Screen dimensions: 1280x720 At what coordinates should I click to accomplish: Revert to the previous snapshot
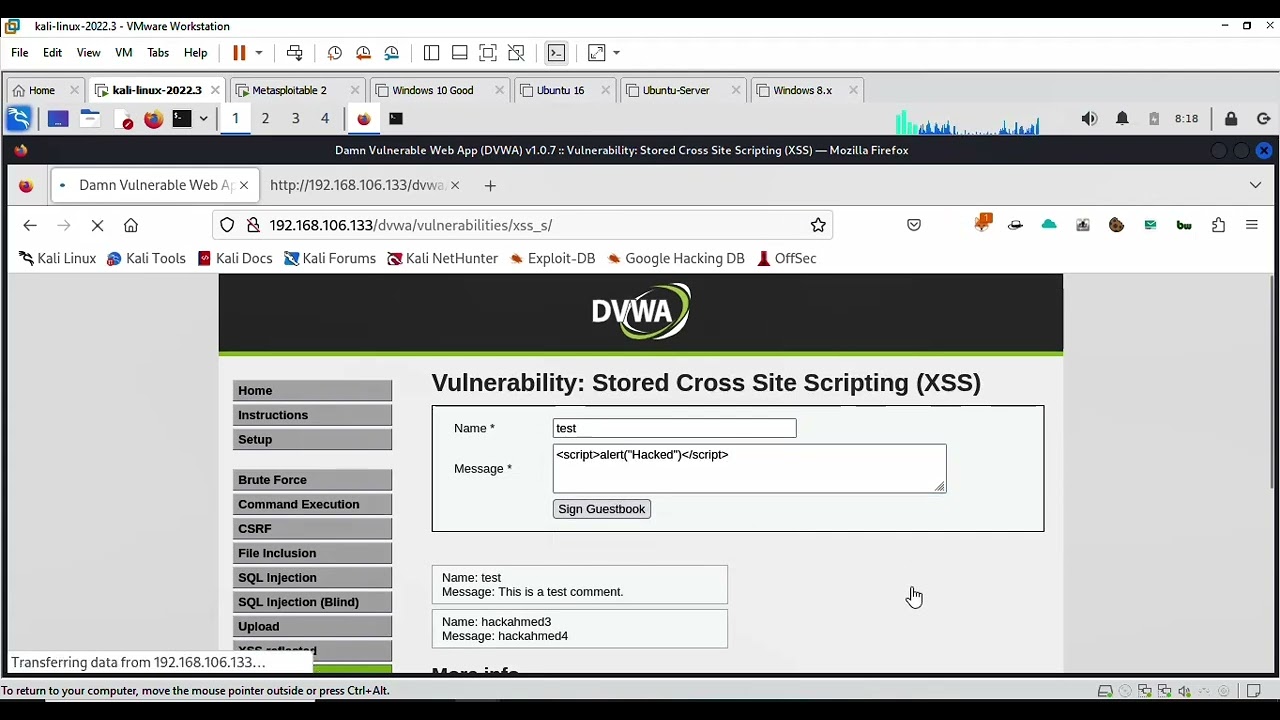click(363, 53)
